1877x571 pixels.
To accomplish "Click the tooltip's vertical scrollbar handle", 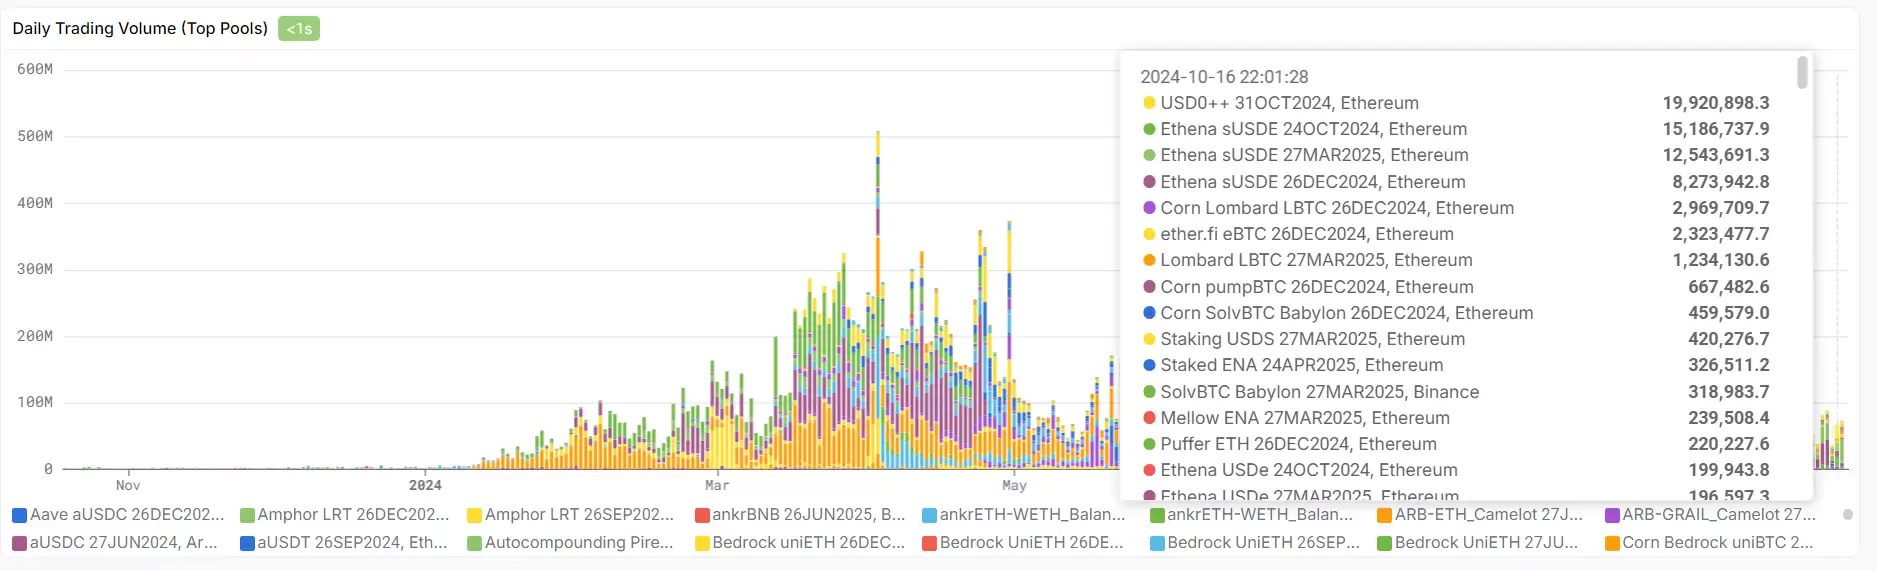I will [x=1802, y=73].
